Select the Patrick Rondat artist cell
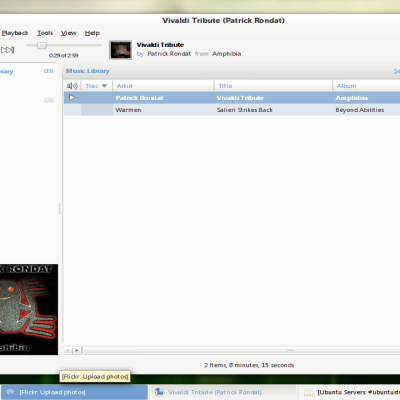 click(139, 98)
